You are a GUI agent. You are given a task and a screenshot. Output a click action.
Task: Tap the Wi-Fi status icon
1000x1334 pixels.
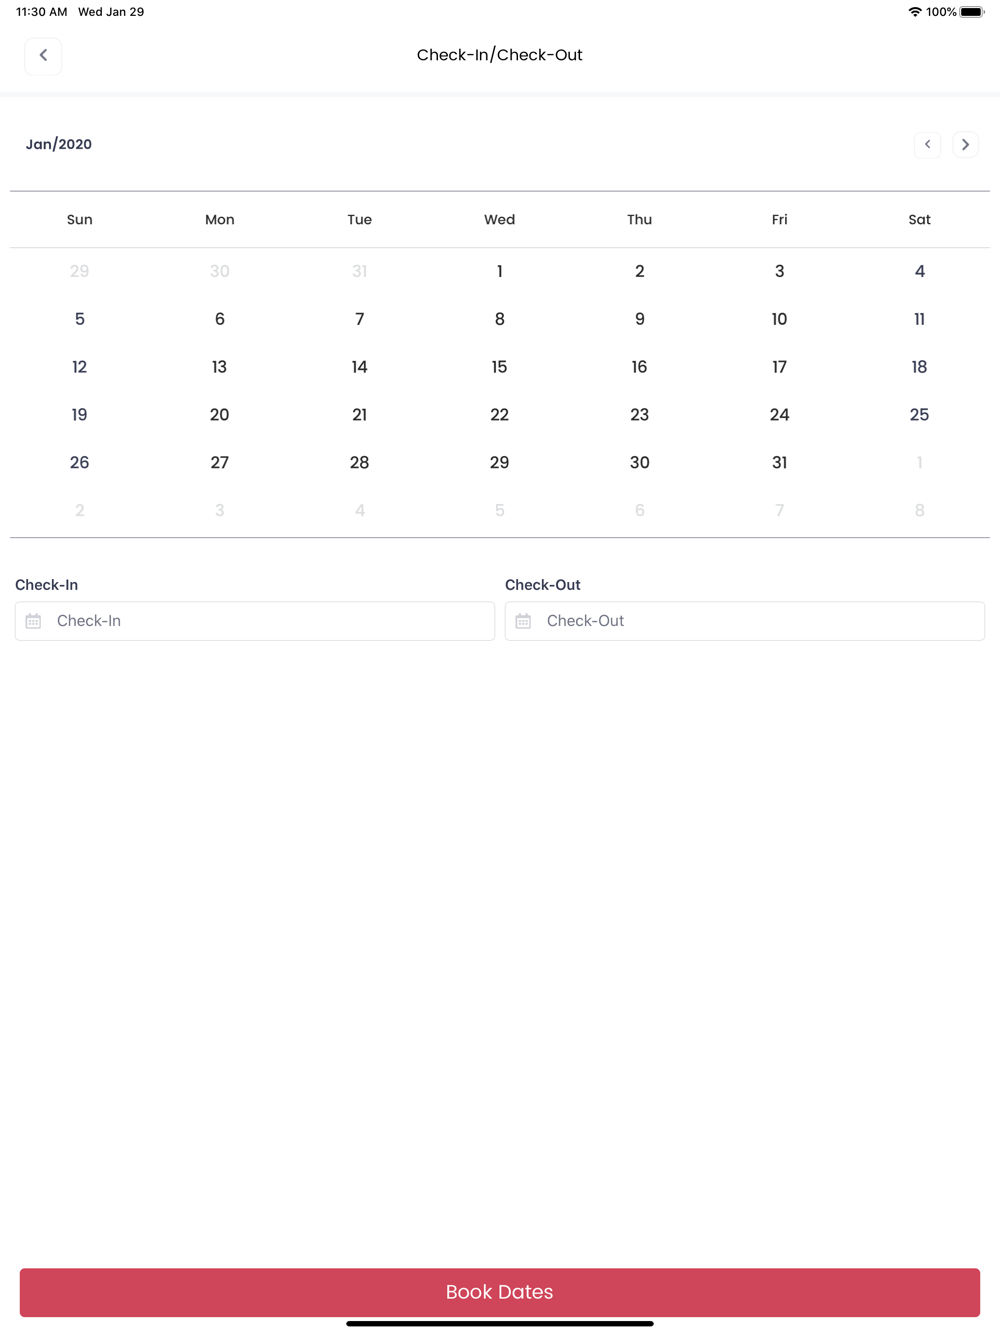coord(914,12)
